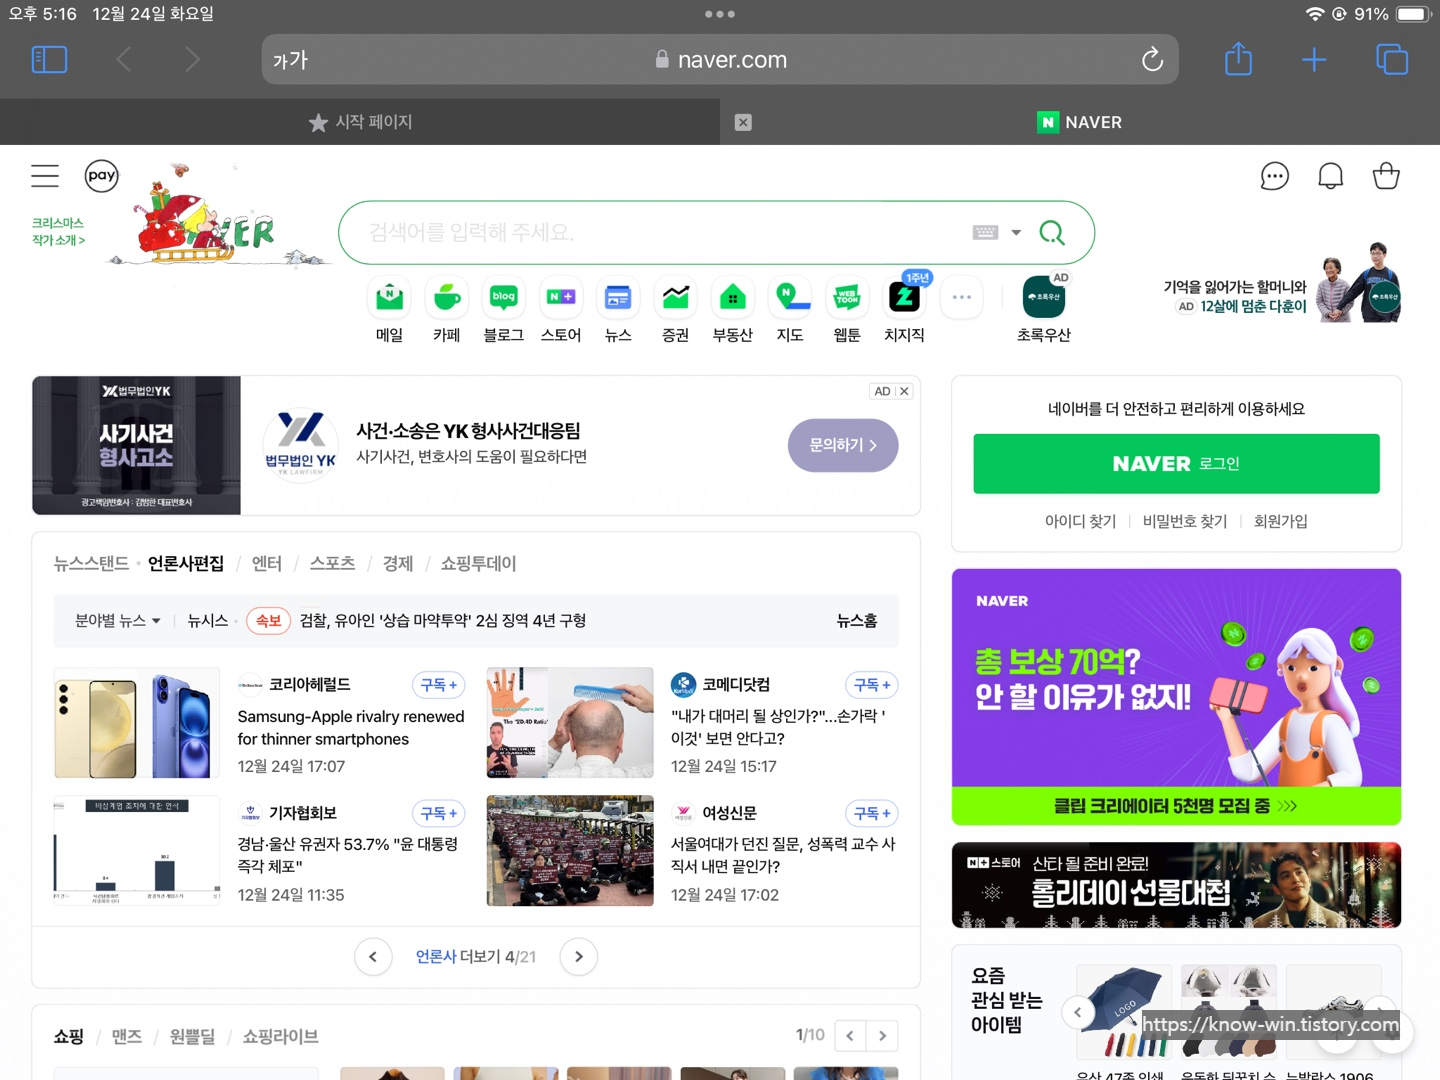The height and width of the screenshot is (1080, 1440).
Task: Open Naver 지도 shortcut
Action: point(790,310)
